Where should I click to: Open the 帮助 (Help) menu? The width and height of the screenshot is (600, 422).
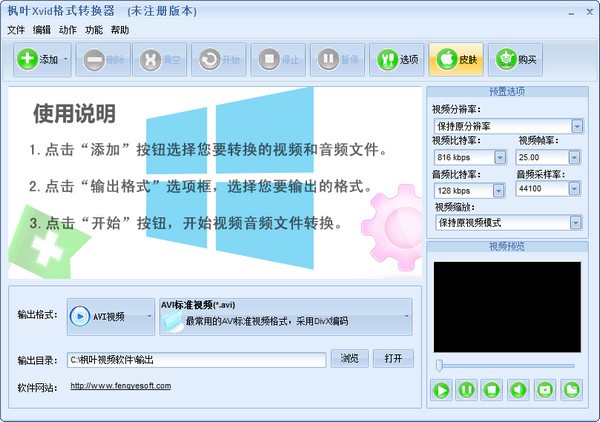120,30
